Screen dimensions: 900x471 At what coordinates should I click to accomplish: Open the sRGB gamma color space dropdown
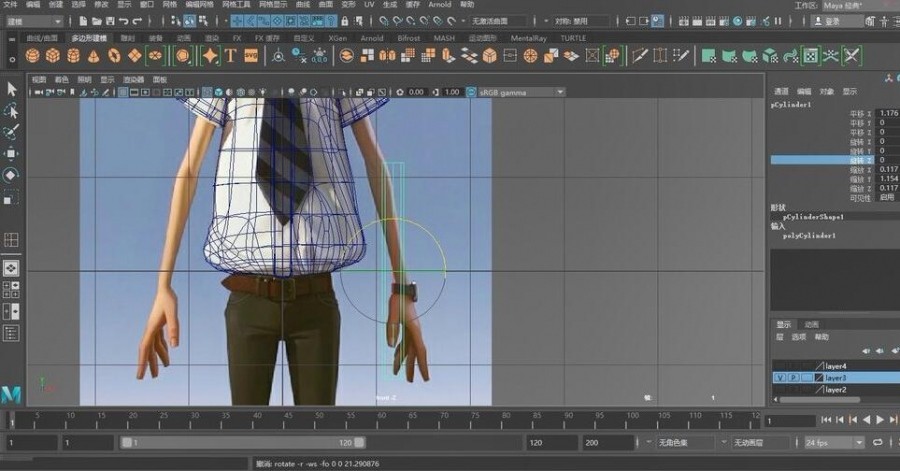(x=521, y=92)
